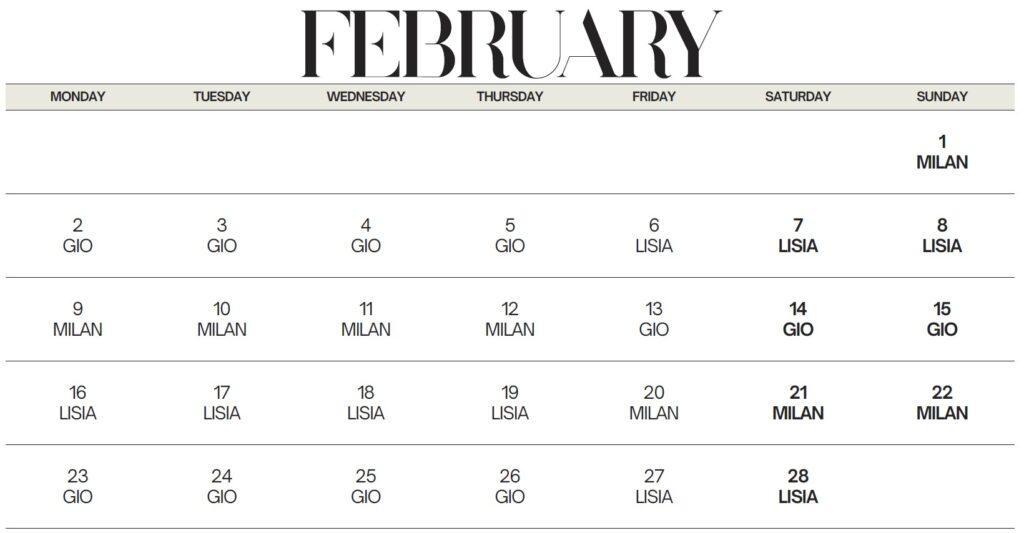Click date 24 labeled GIO

(x=222, y=486)
